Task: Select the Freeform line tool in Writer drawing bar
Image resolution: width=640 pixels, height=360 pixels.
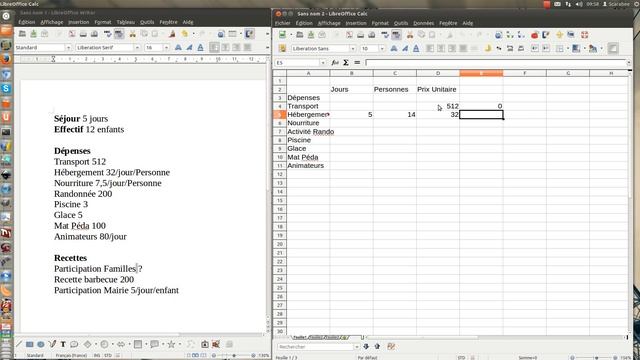Action: click(52, 344)
